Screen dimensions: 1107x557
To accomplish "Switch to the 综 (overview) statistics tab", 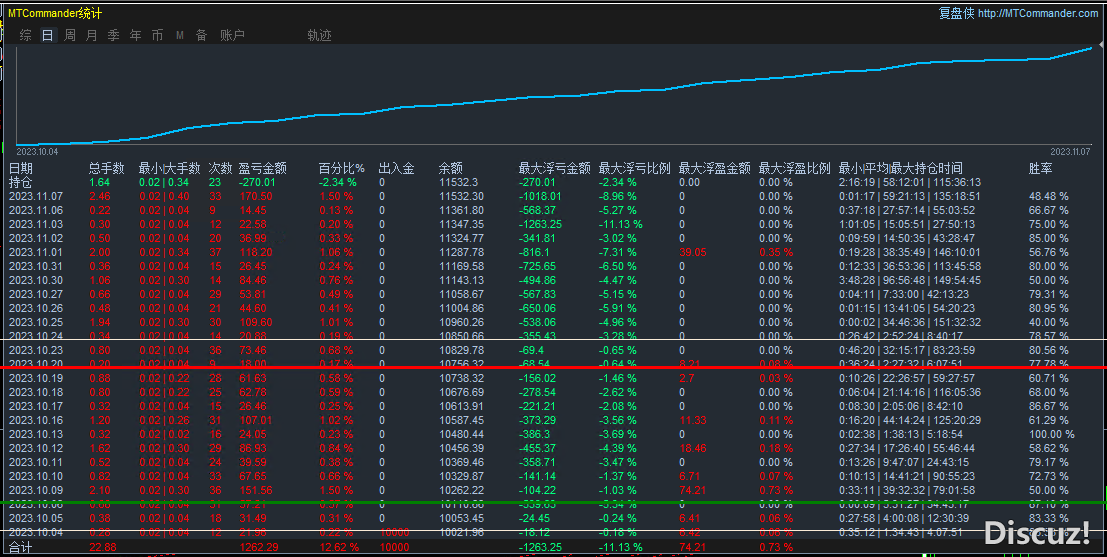I will coord(25,35).
